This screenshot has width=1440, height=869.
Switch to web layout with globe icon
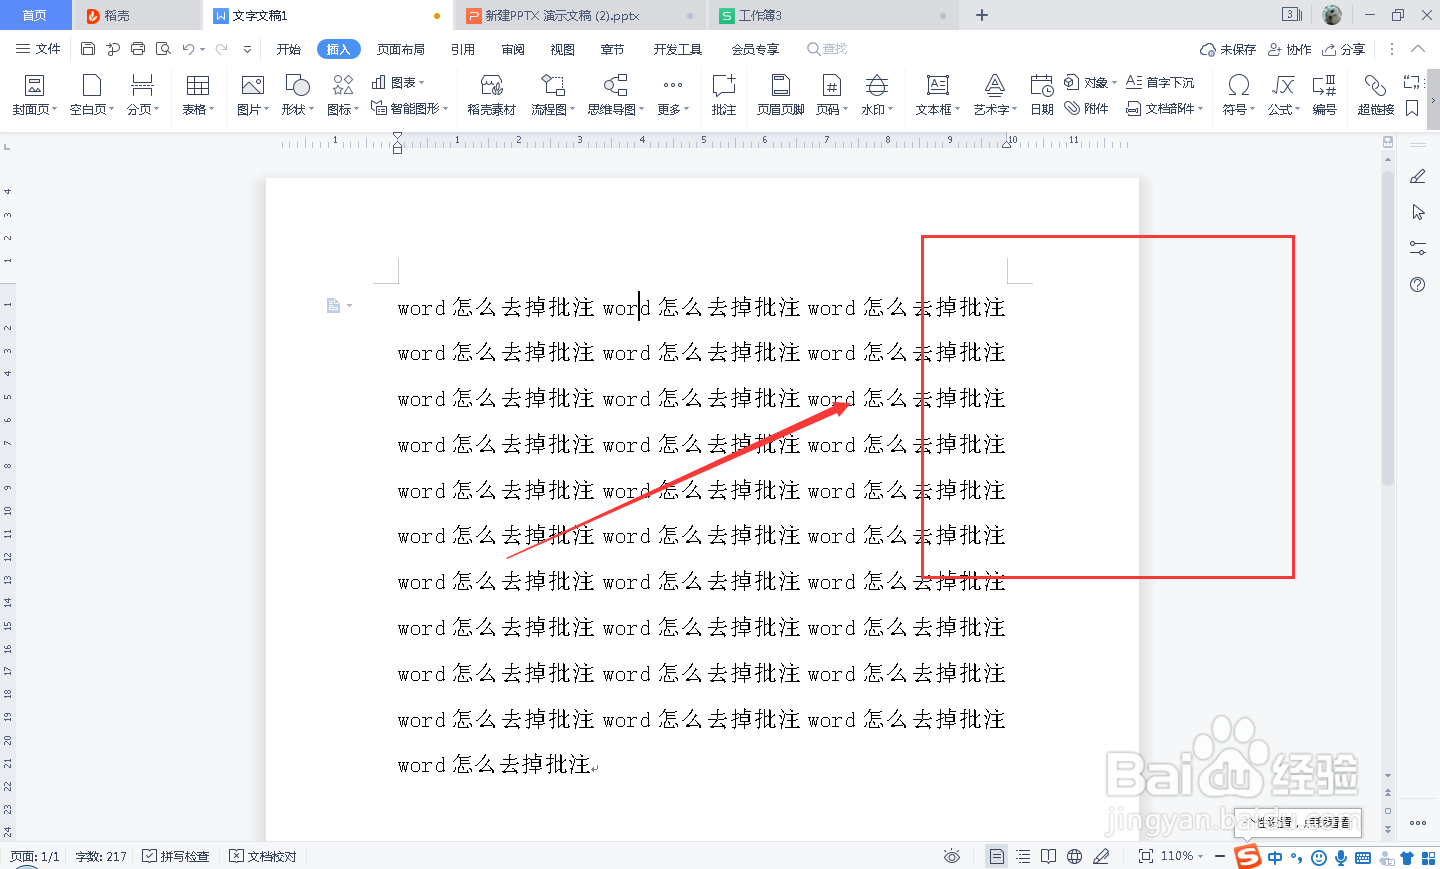(x=1073, y=856)
